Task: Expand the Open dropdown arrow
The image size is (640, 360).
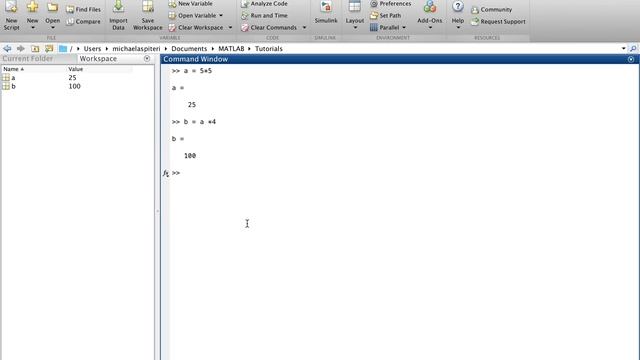Action: click(52, 28)
